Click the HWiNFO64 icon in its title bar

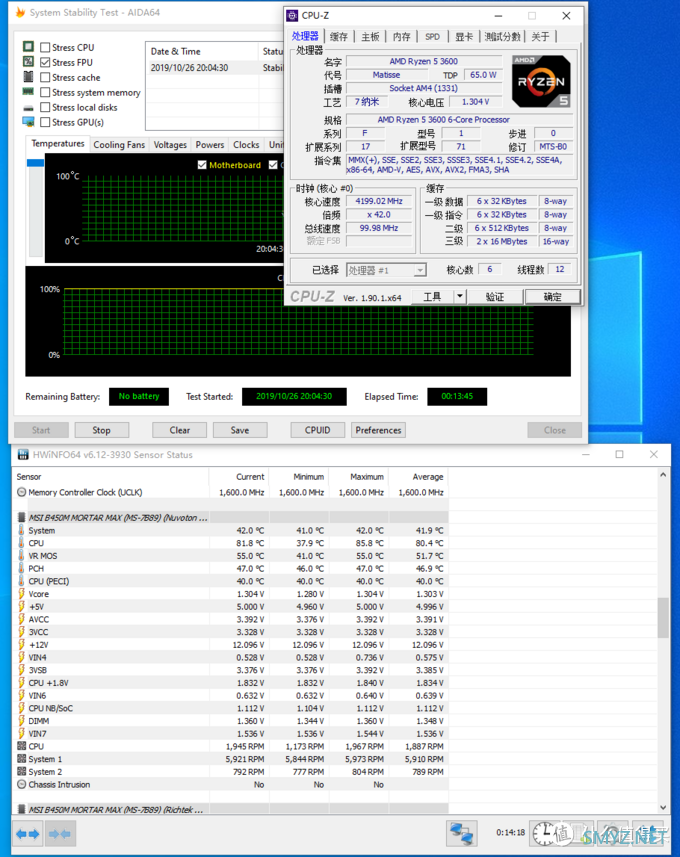click(x=23, y=454)
